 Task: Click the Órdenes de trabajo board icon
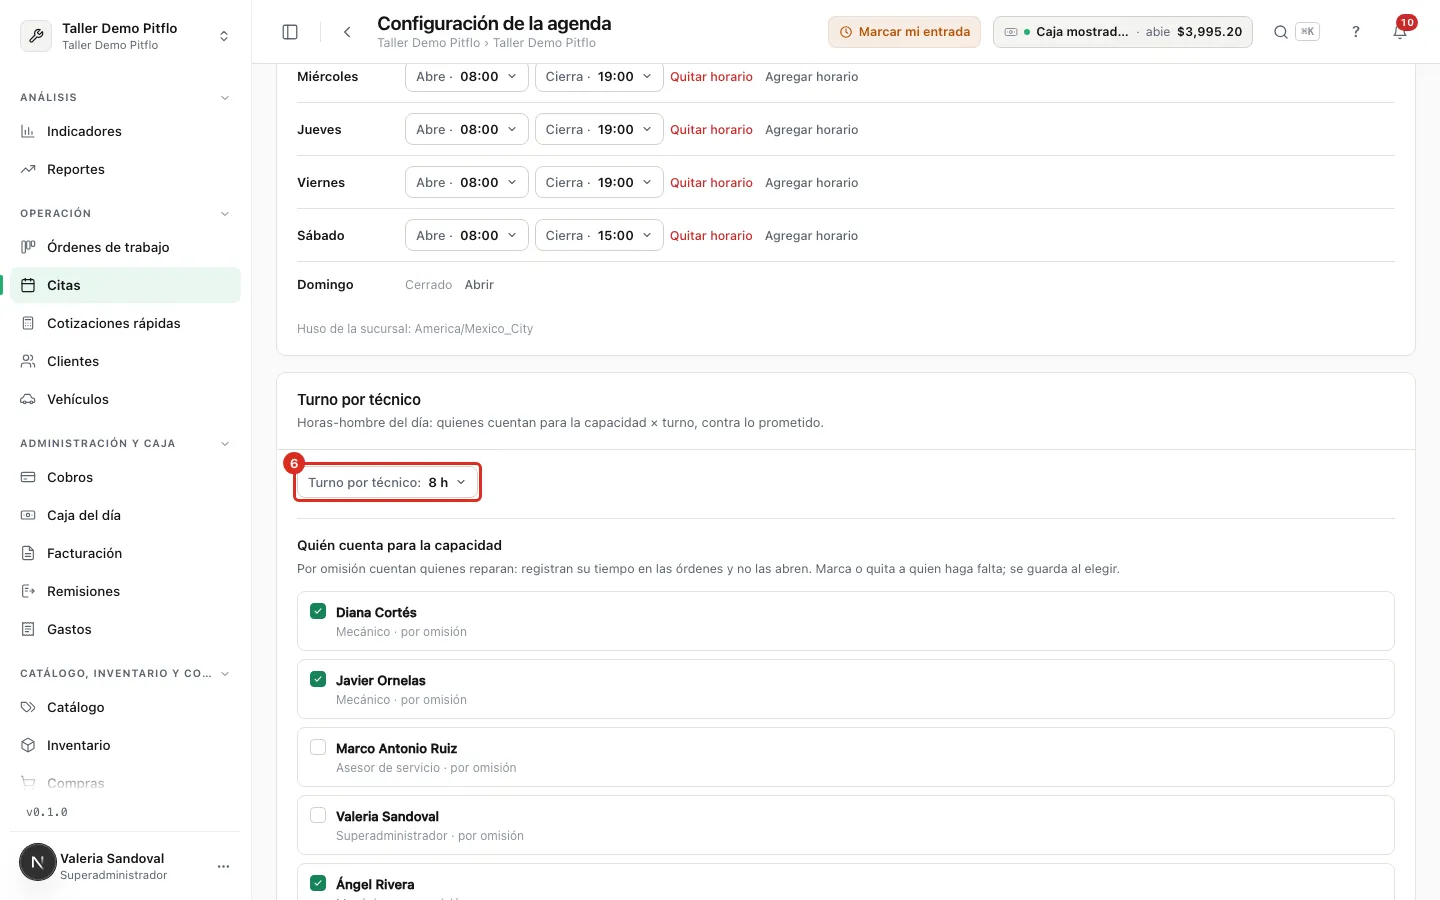click(28, 247)
